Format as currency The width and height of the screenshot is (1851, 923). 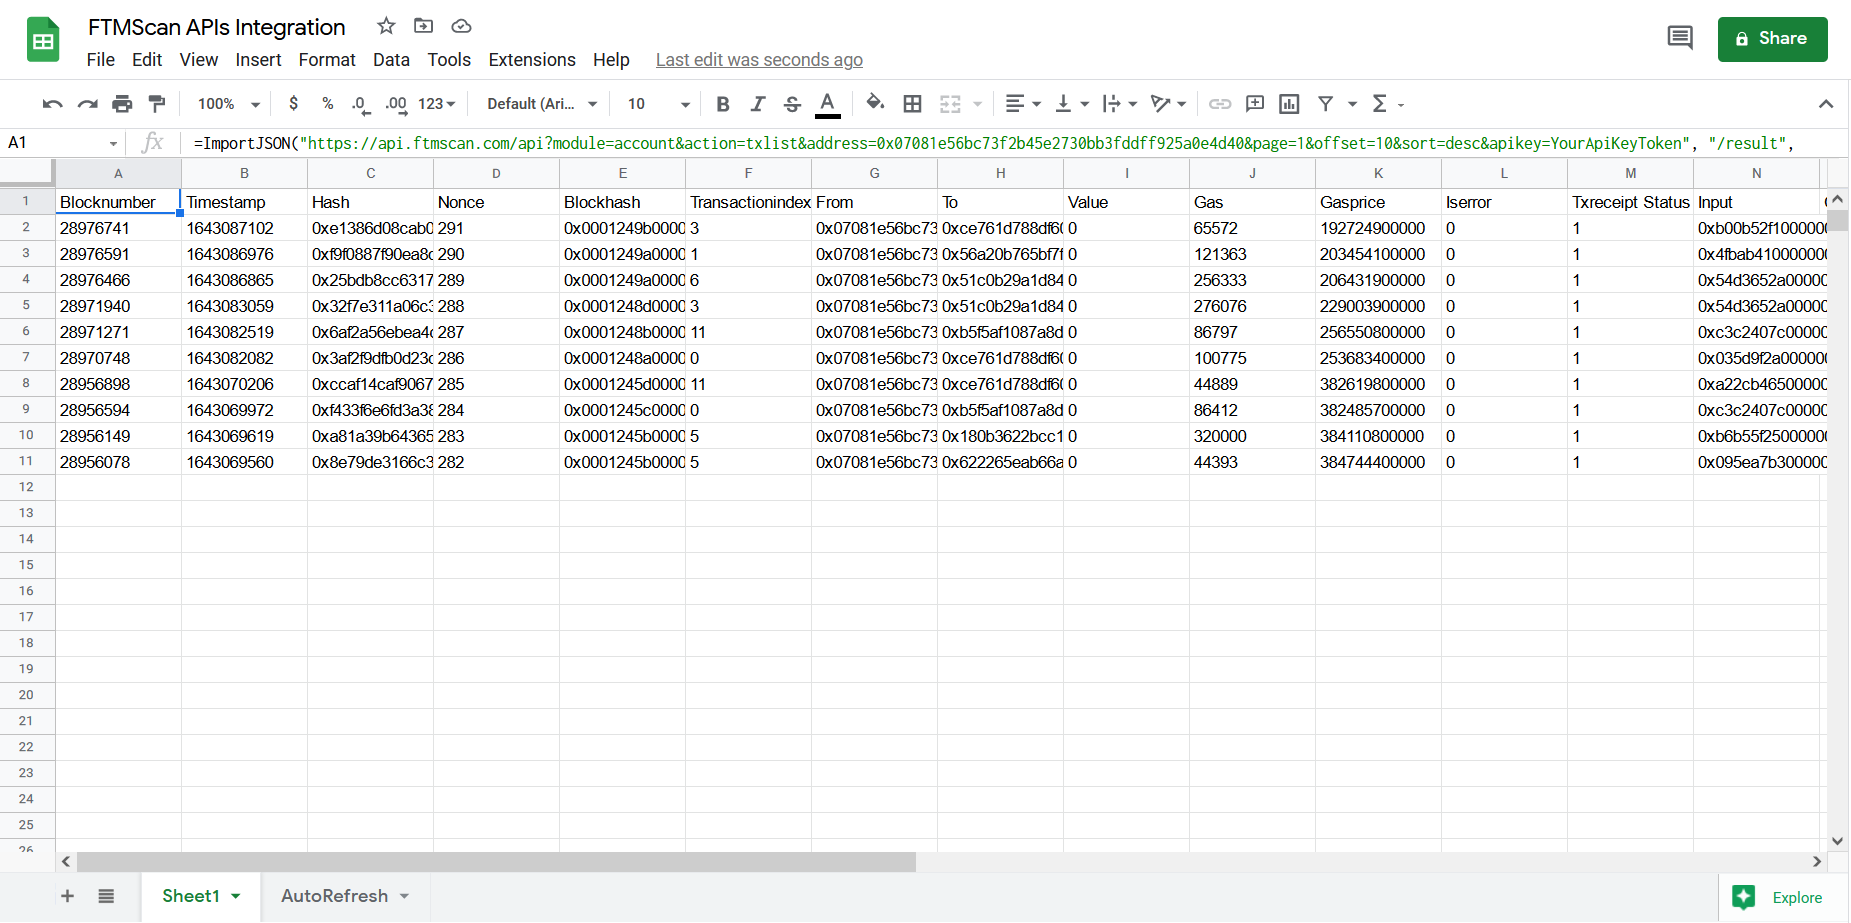293,104
